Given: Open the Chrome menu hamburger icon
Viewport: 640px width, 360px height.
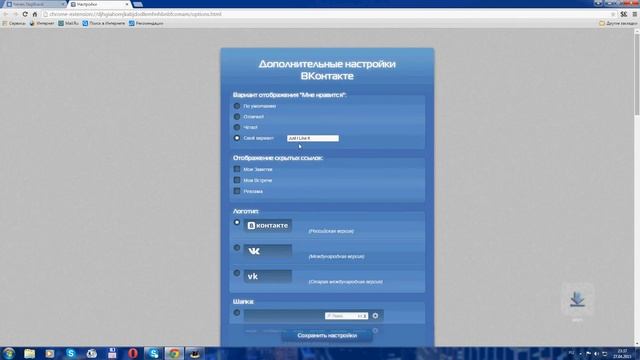Looking at the screenshot, I should [x=635, y=14].
